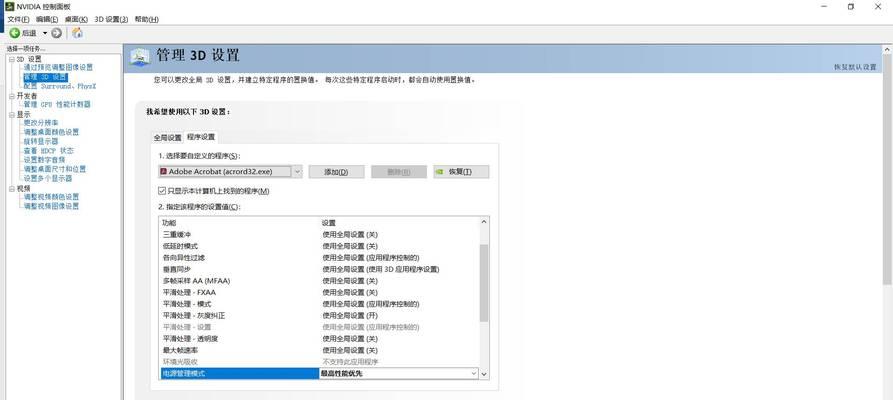Select the 各向异性过滤 setting row
Image resolution: width=893 pixels, height=400 pixels.
319,258
